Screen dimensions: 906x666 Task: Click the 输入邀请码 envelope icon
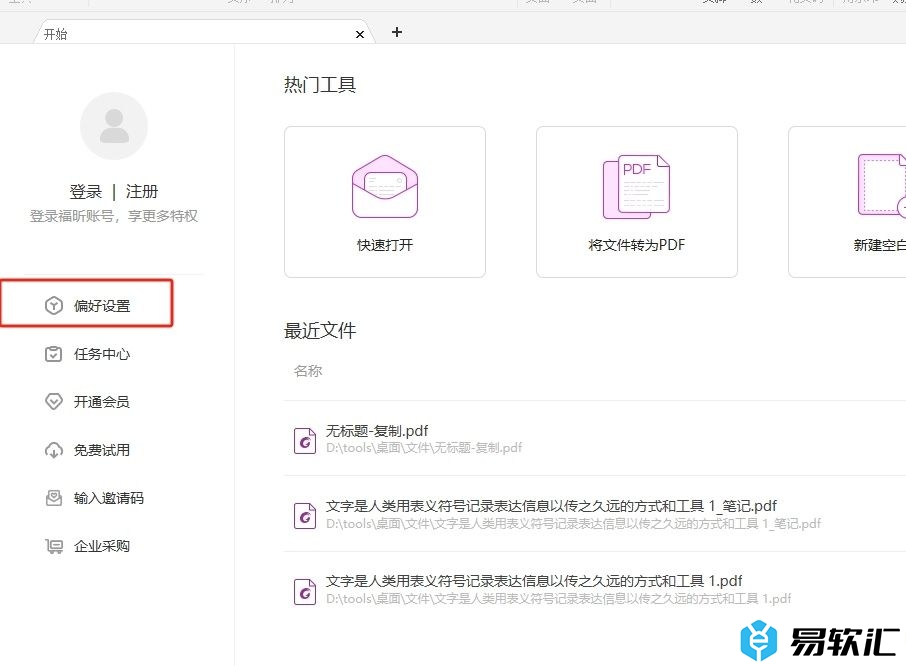(54, 498)
